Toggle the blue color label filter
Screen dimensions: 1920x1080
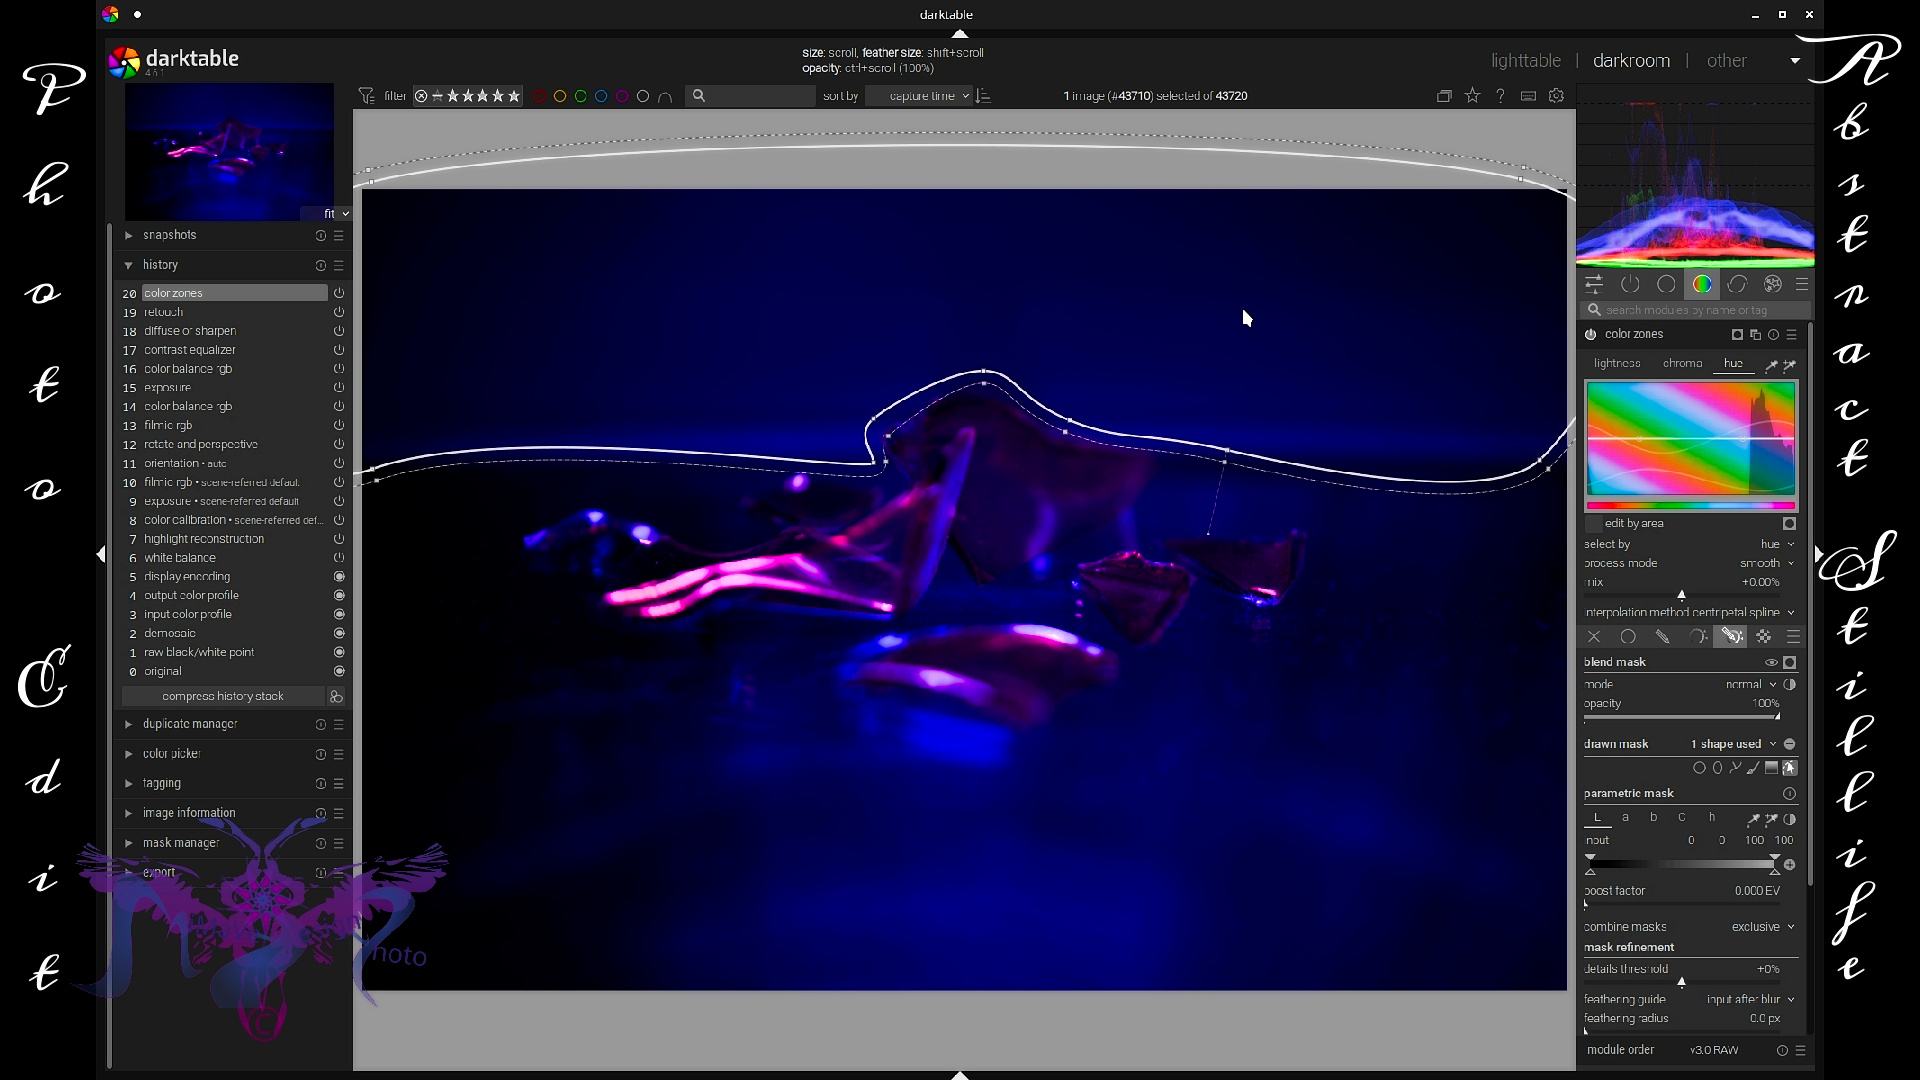point(601,96)
